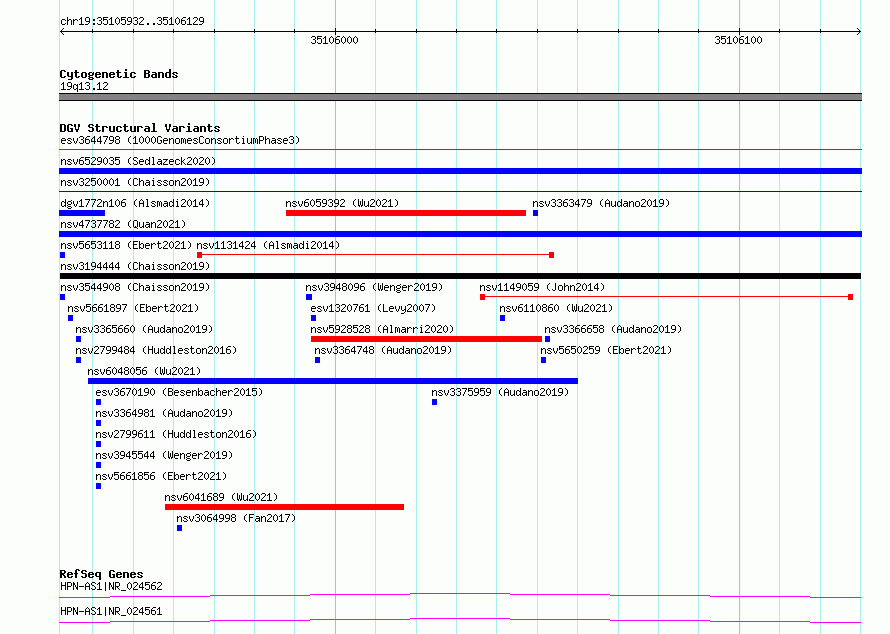The image size is (890, 634).
Task: Open the HPN-AS1|NR_024561 gene label
Action: tap(111, 611)
